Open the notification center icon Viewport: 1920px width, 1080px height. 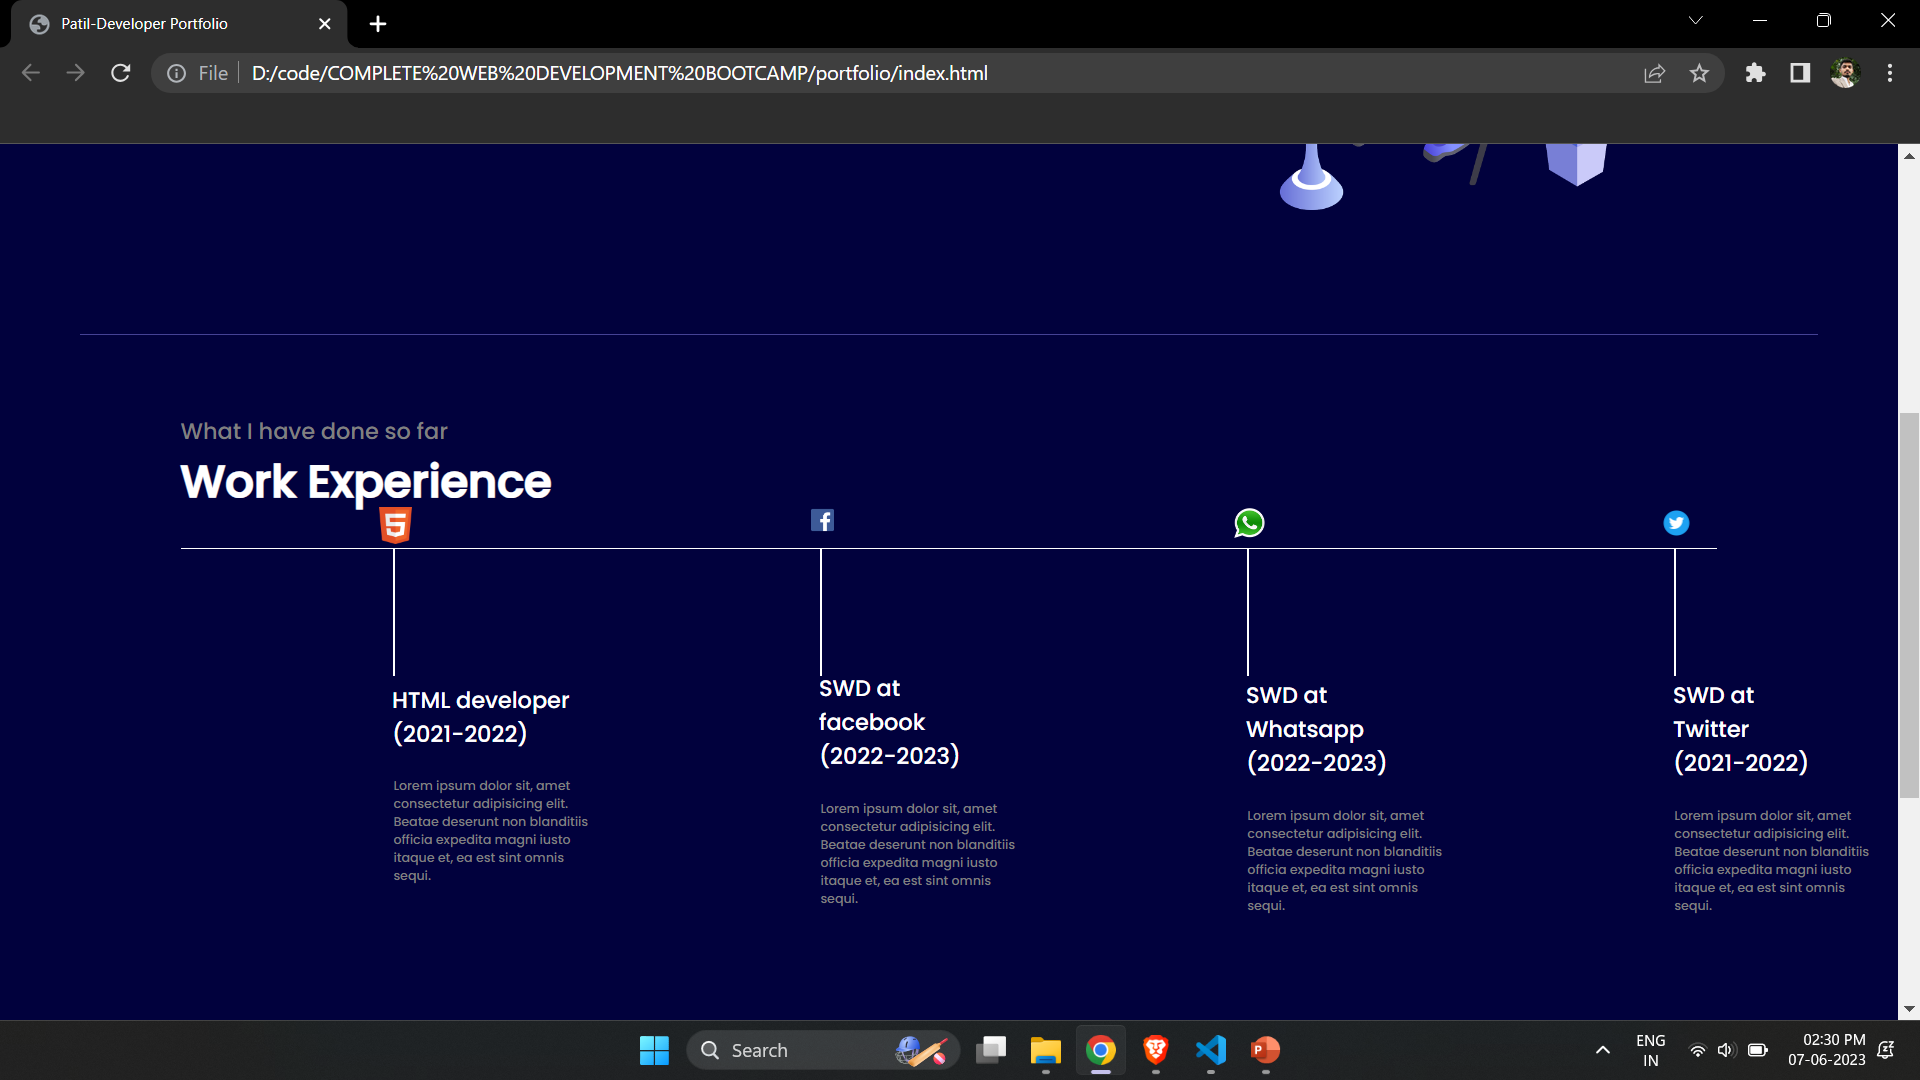pyautogui.click(x=1886, y=1050)
